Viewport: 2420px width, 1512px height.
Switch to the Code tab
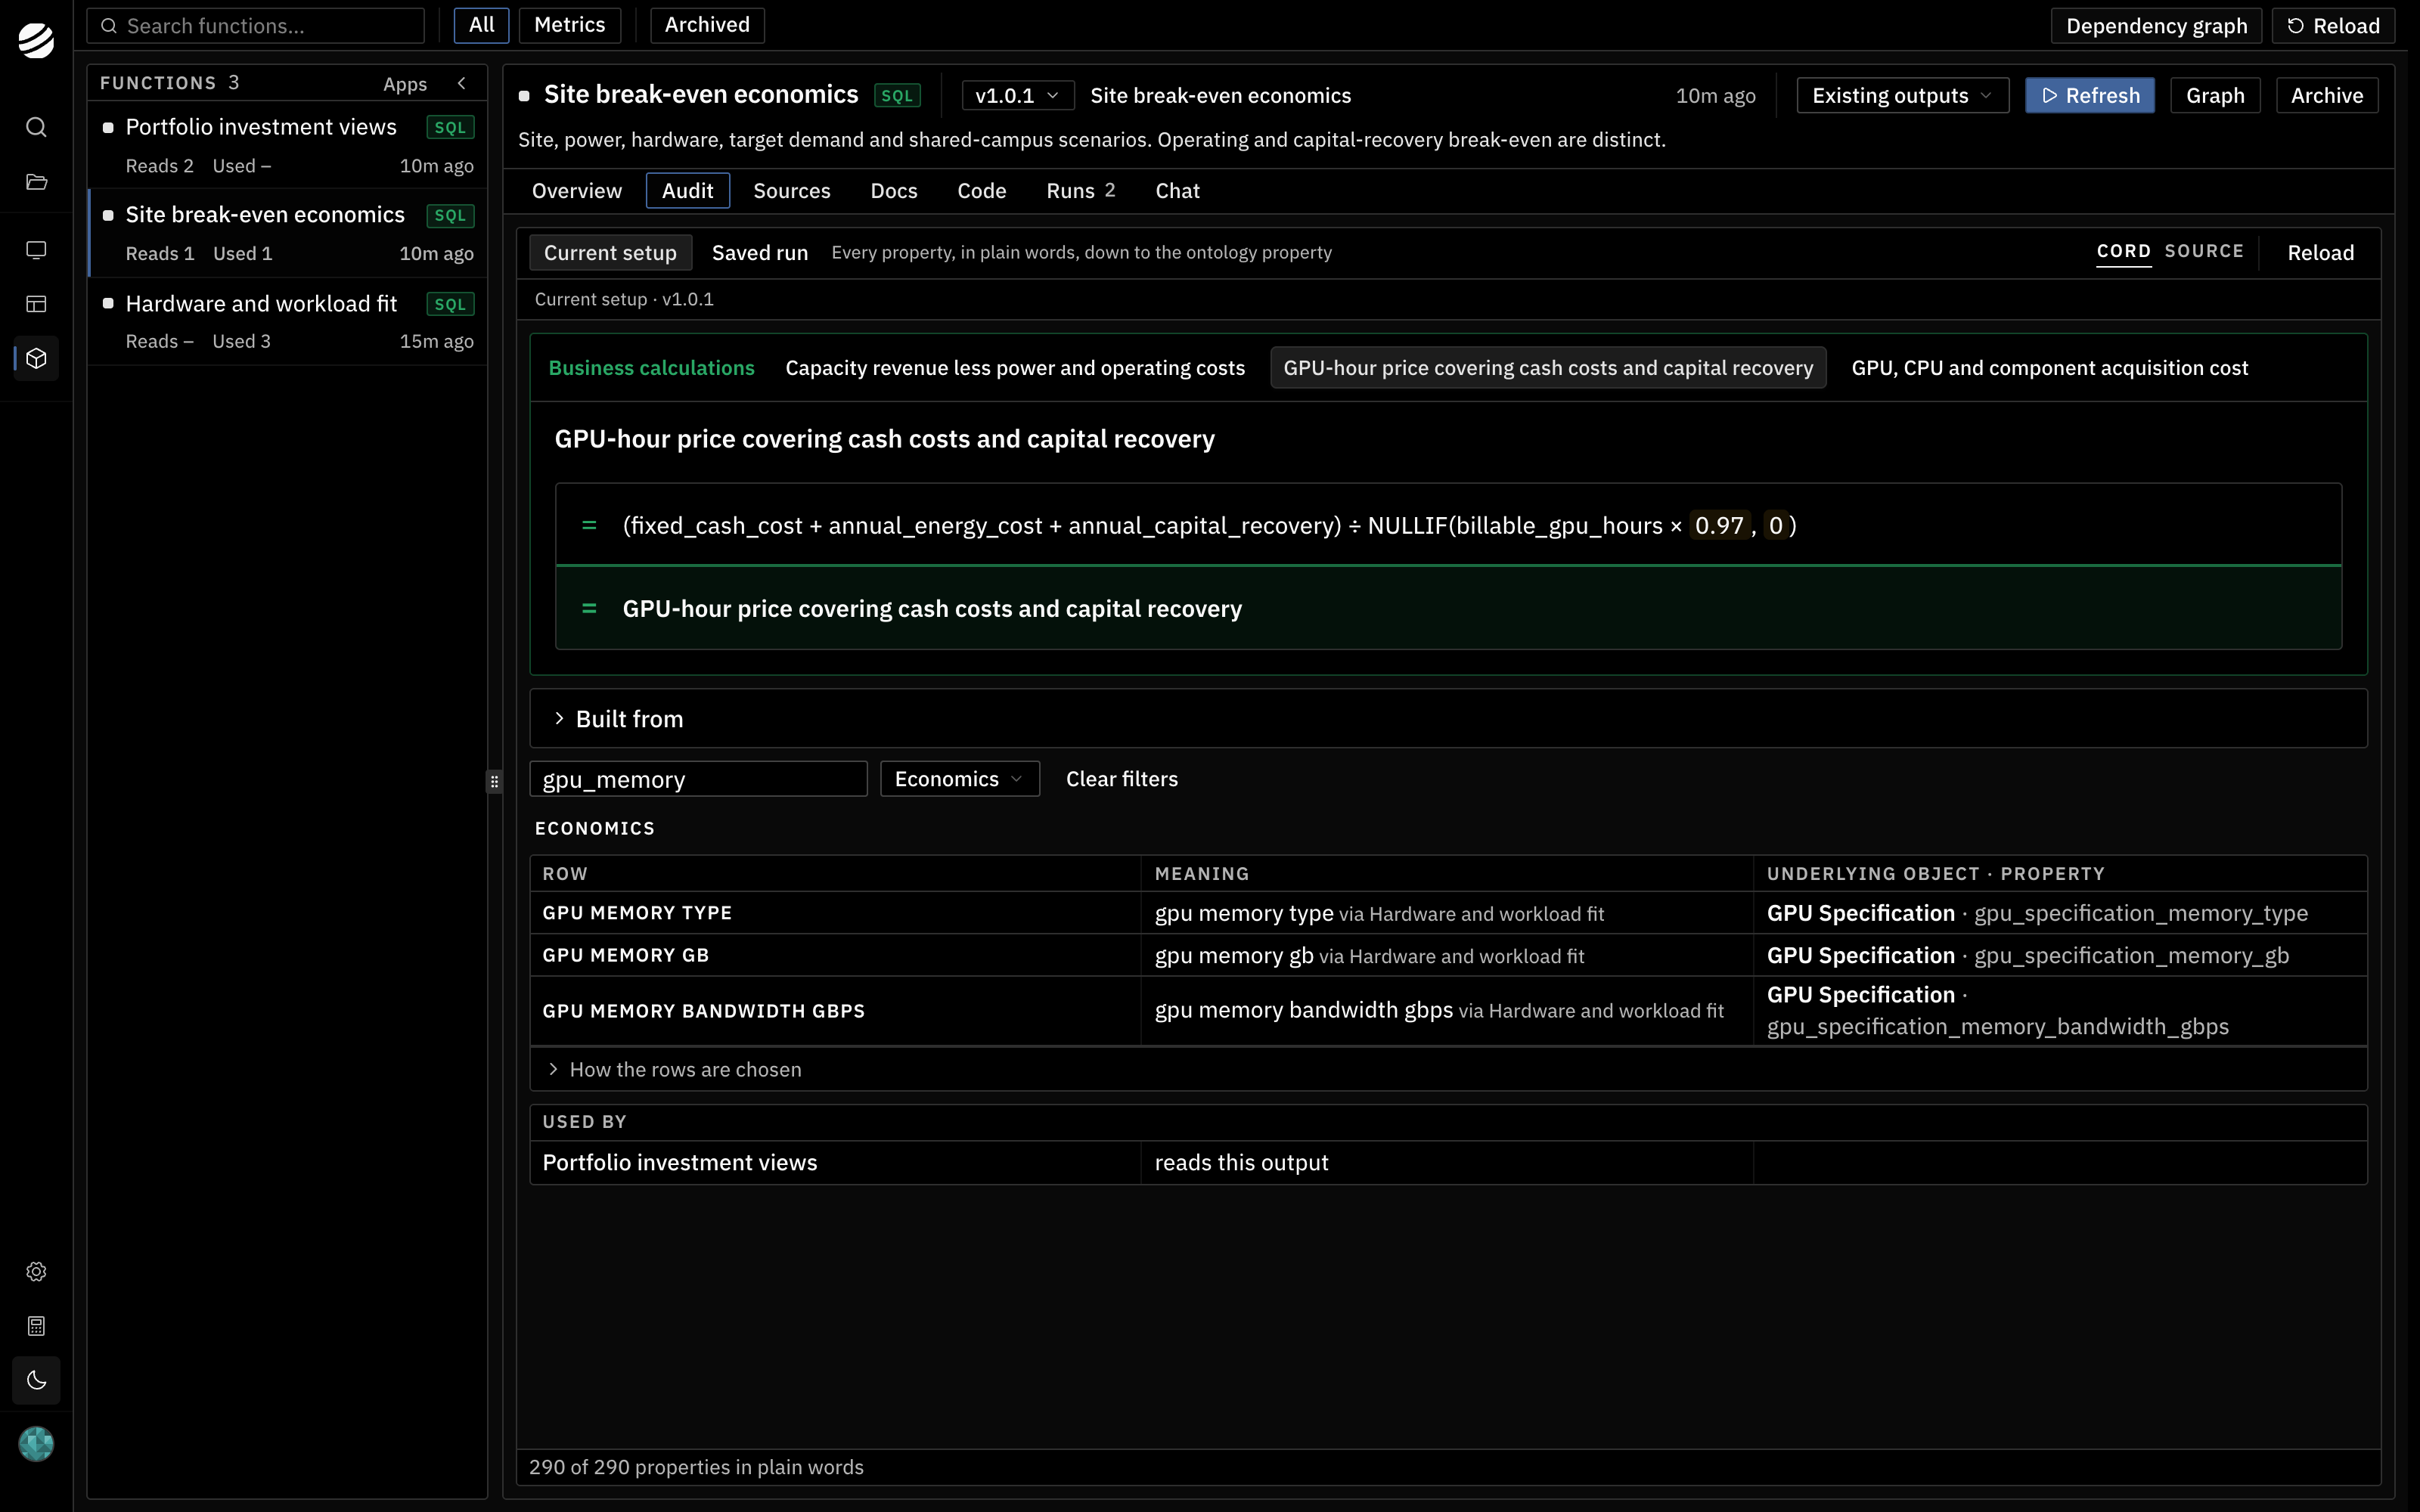pyautogui.click(x=981, y=190)
